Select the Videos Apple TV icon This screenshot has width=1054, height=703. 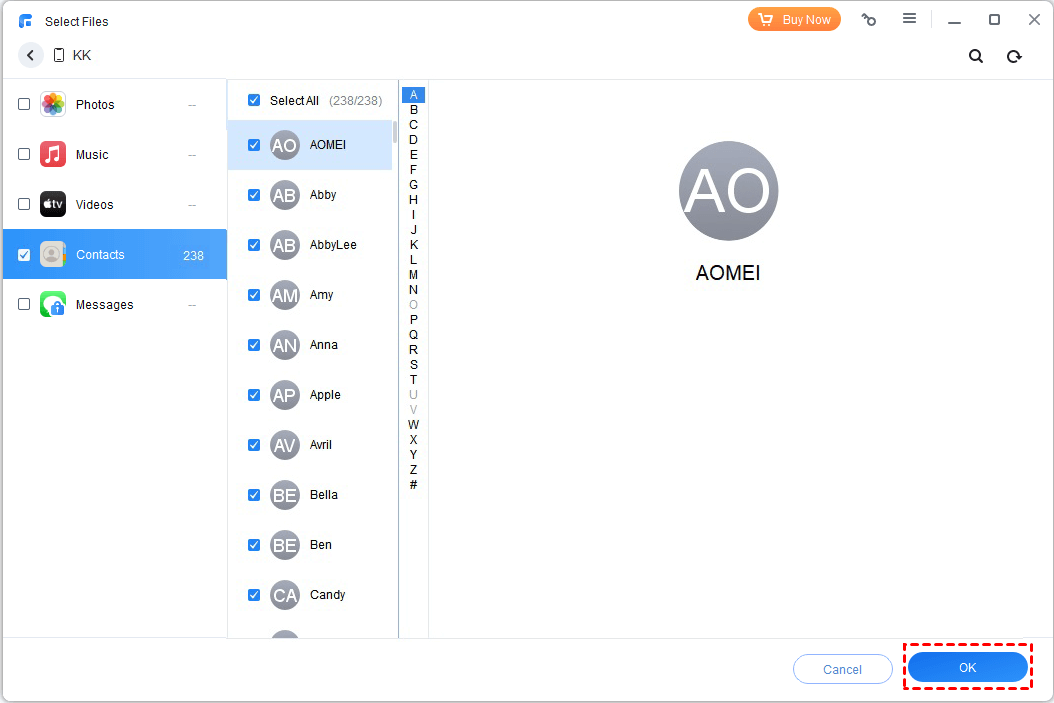[x=53, y=204]
